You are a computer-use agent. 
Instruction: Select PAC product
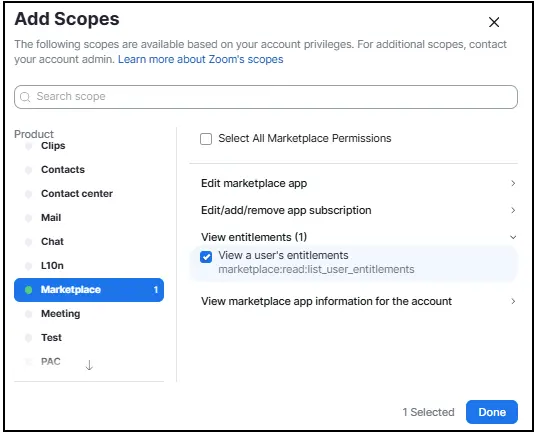coord(51,361)
